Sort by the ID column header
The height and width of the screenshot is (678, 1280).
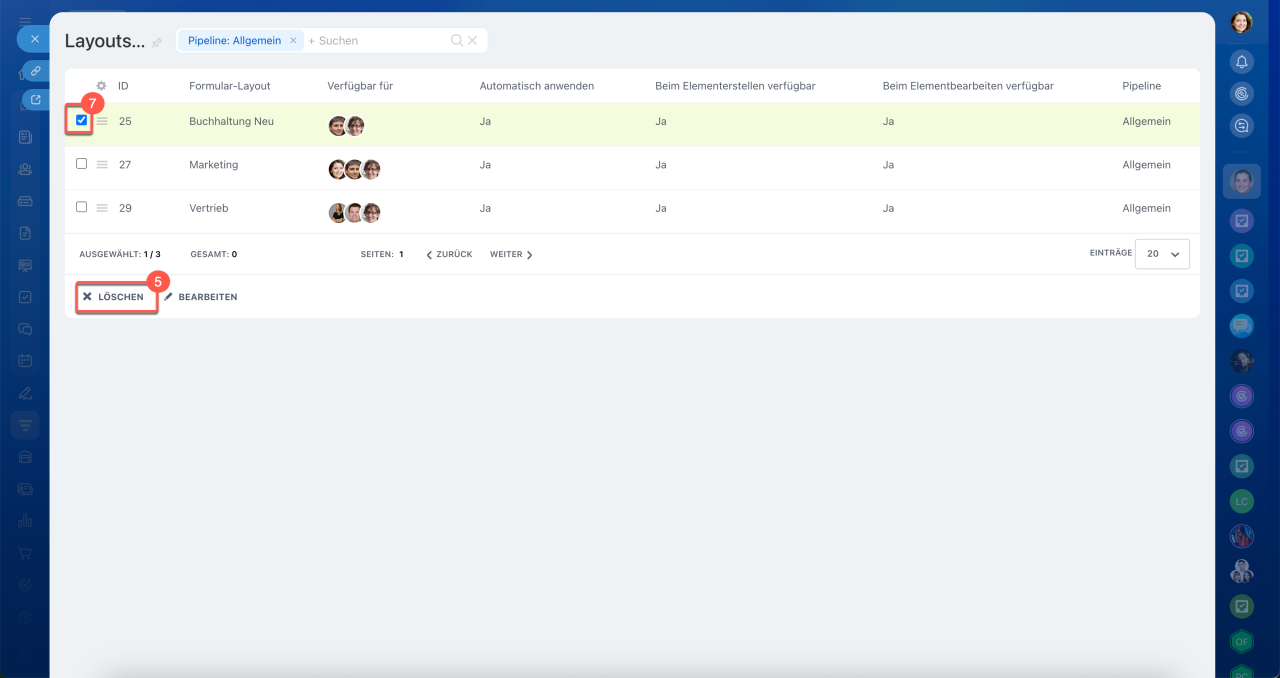(x=123, y=86)
